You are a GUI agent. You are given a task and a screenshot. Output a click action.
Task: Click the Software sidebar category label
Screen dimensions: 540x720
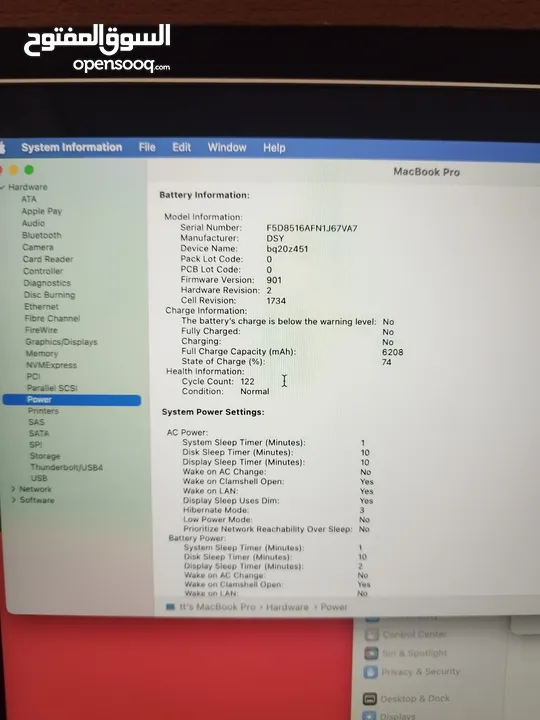coord(37,500)
